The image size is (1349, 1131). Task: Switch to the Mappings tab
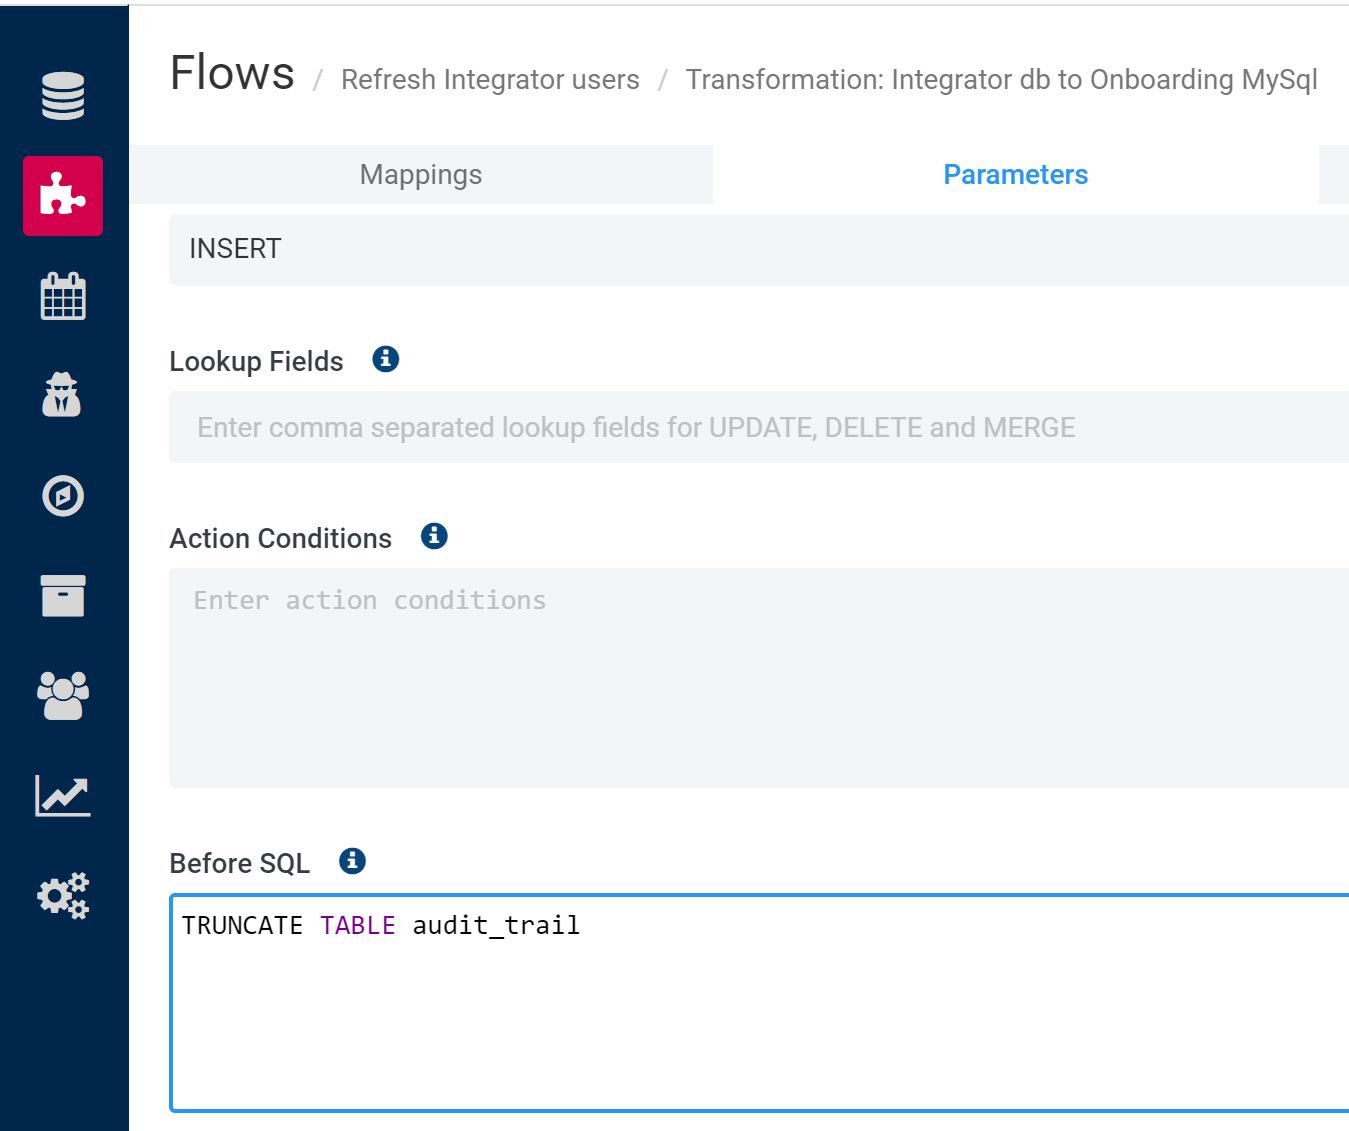coord(421,175)
